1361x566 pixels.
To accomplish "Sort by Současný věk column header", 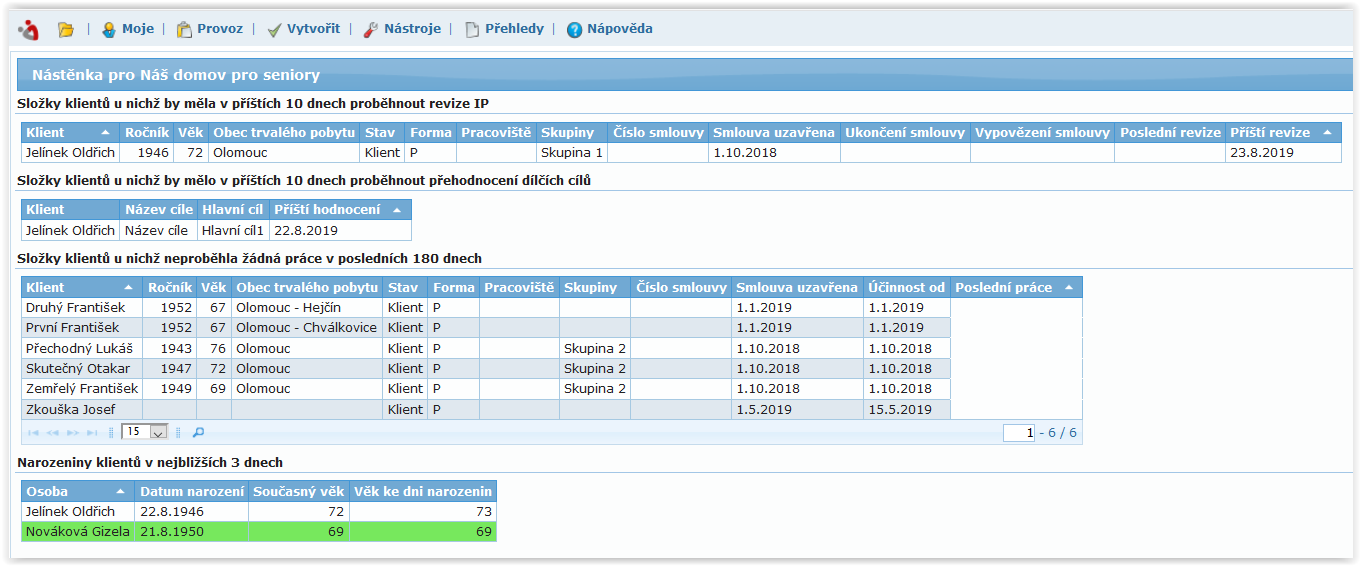I will [299, 491].
